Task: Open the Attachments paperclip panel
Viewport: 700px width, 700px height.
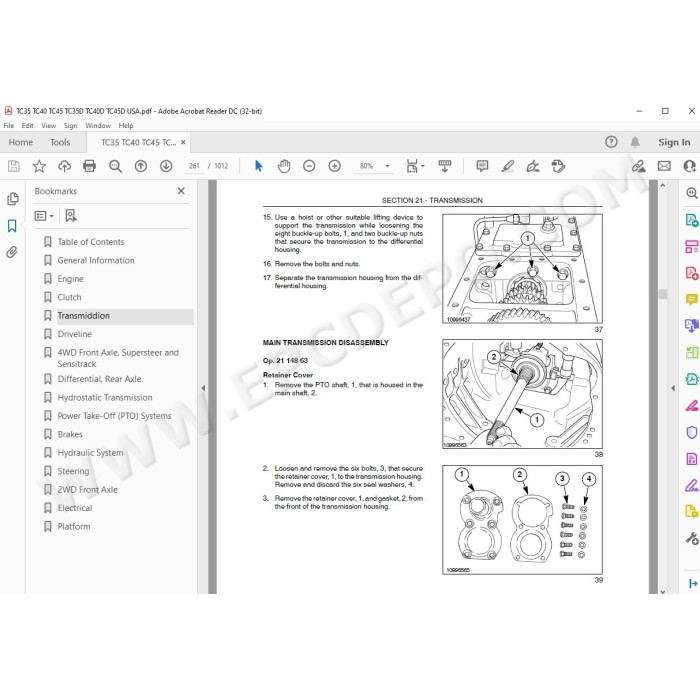Action: click(12, 252)
